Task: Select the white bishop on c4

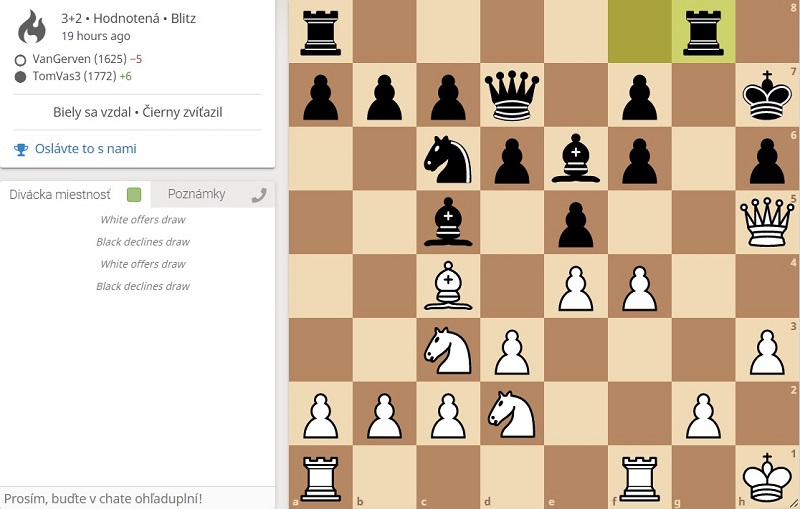Action: (448, 286)
